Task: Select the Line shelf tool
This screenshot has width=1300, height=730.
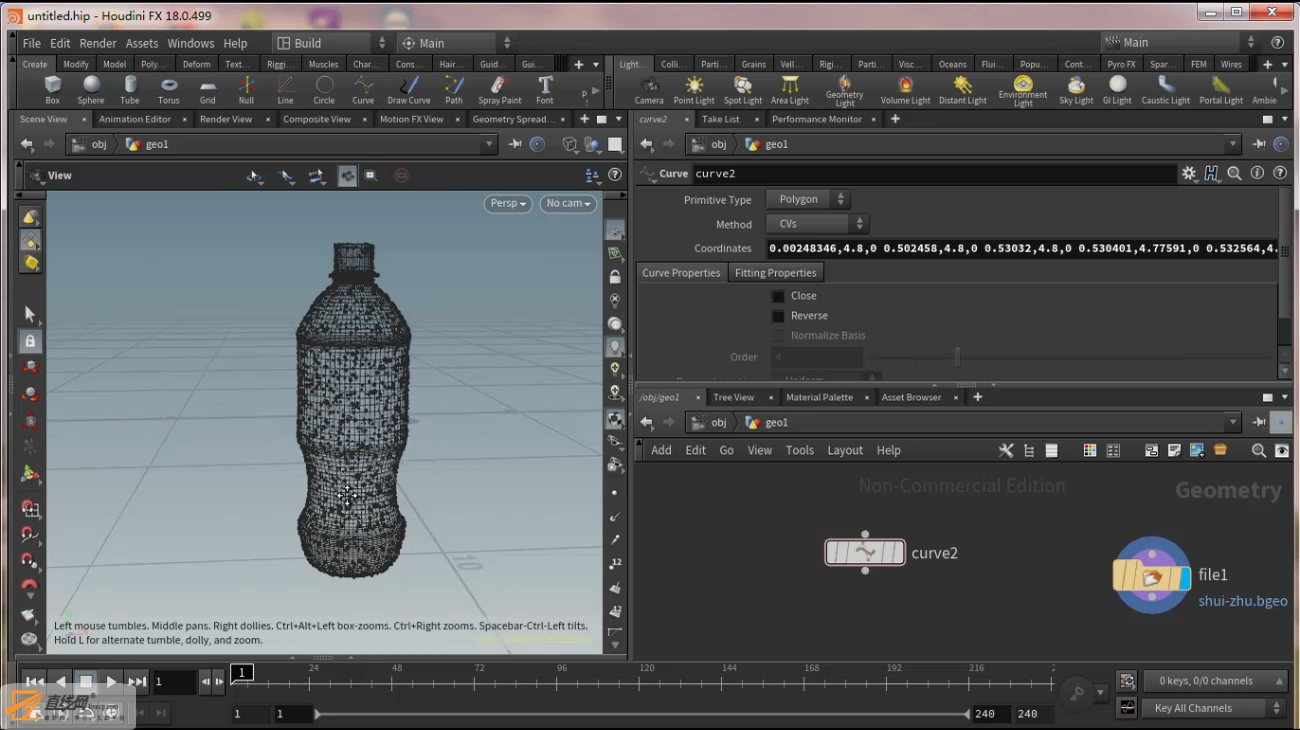Action: (x=285, y=89)
